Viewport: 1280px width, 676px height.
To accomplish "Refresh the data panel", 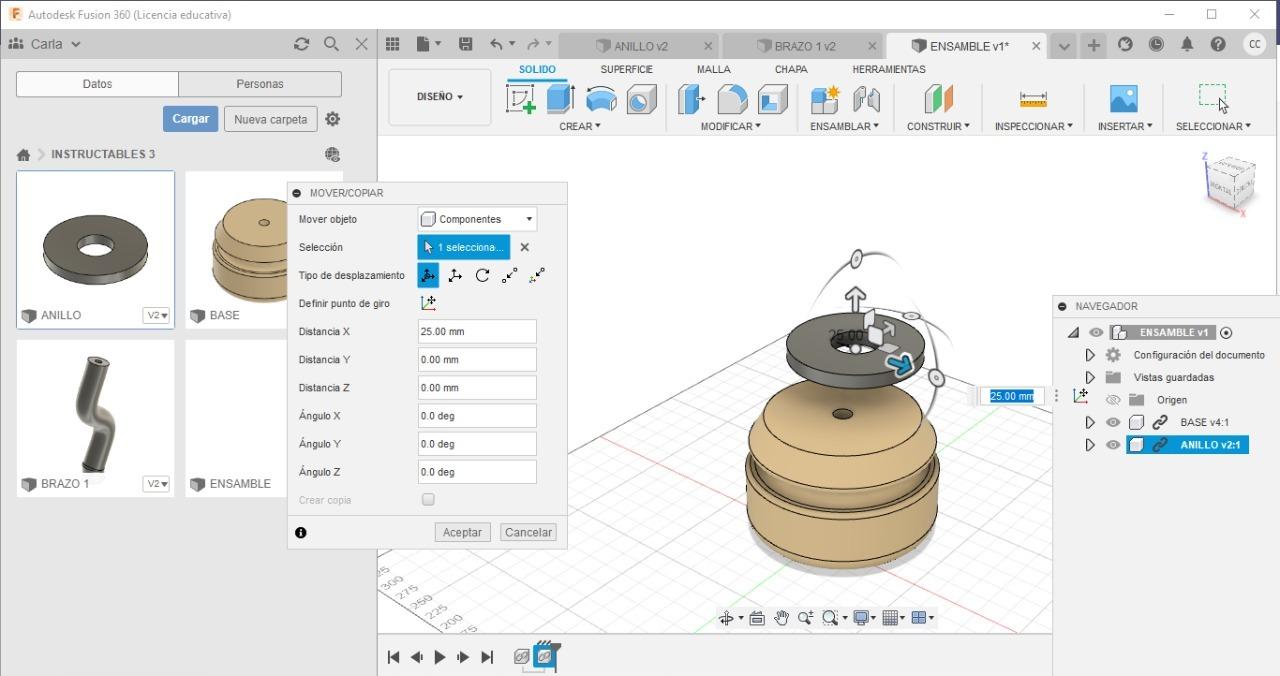I will 301,44.
